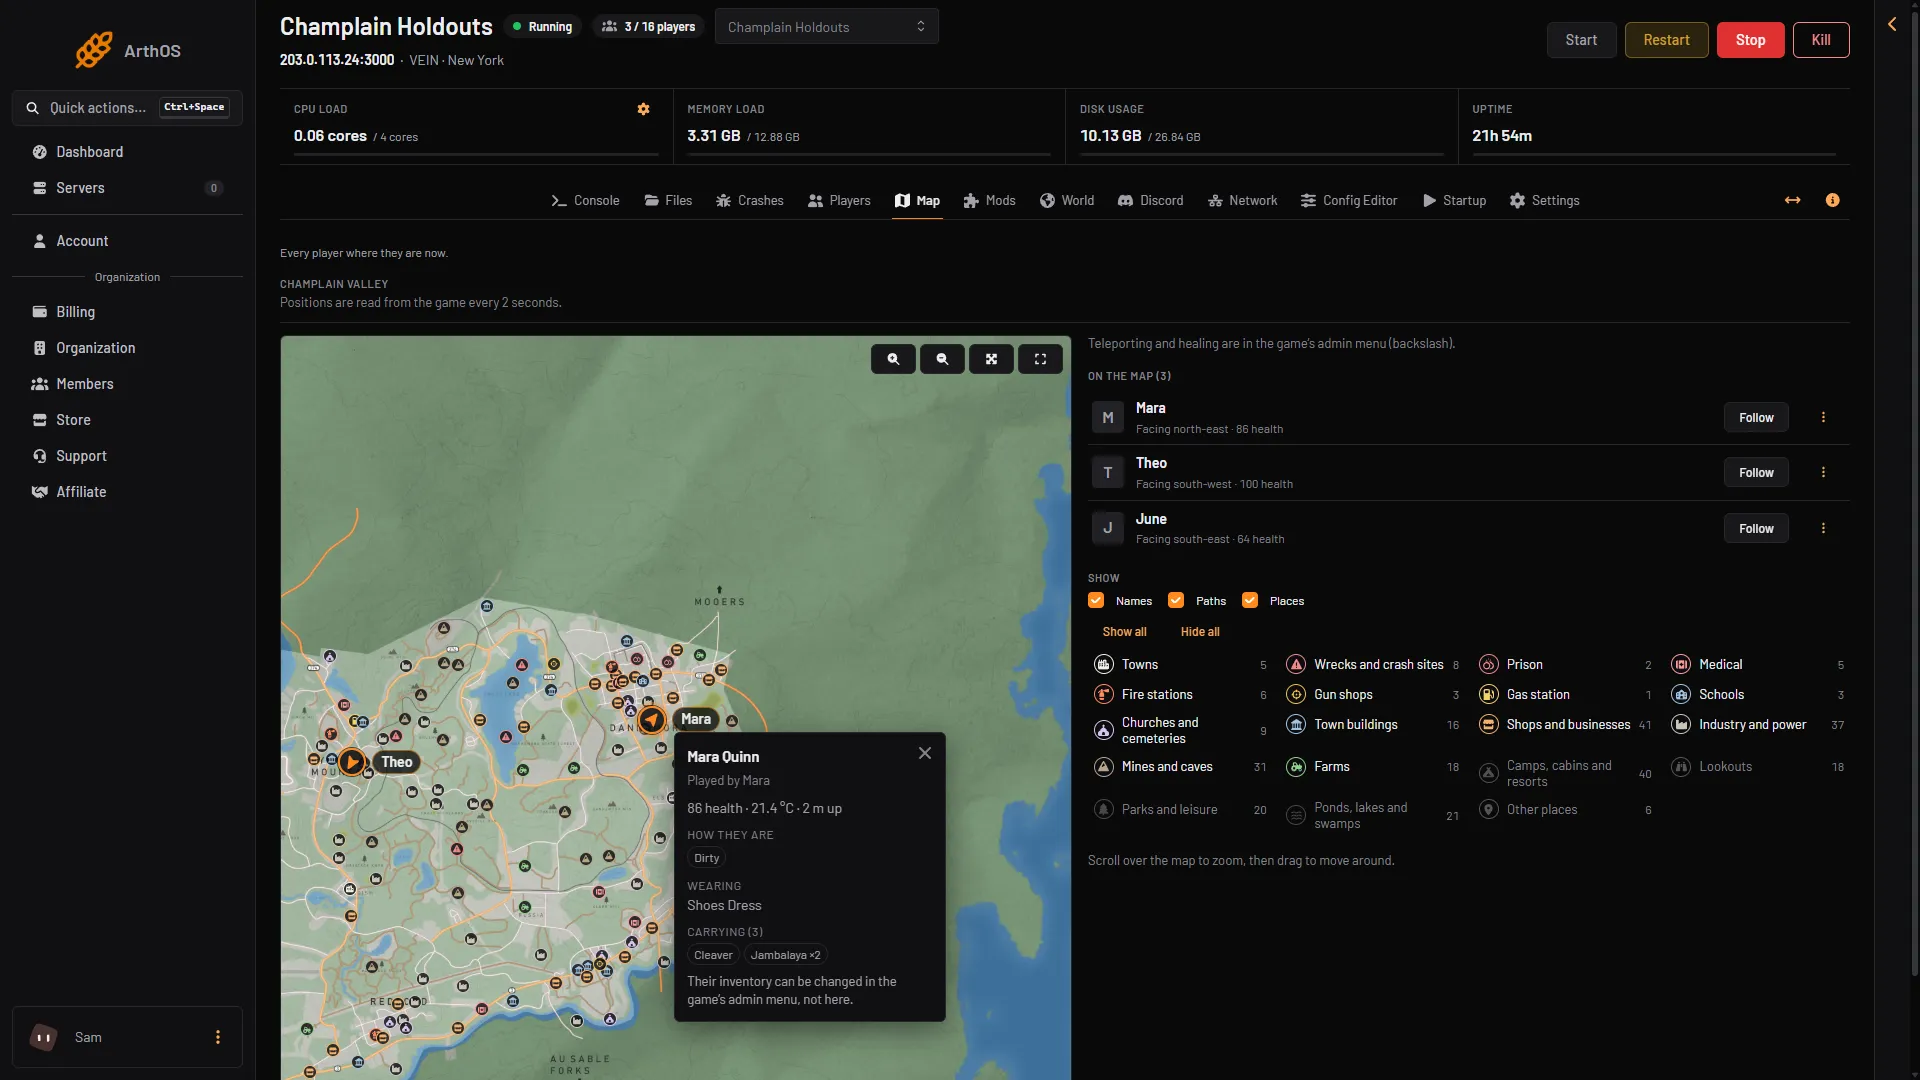The width and height of the screenshot is (1920, 1080).
Task: Open Sam's account options menu
Action: [x=218, y=1037]
